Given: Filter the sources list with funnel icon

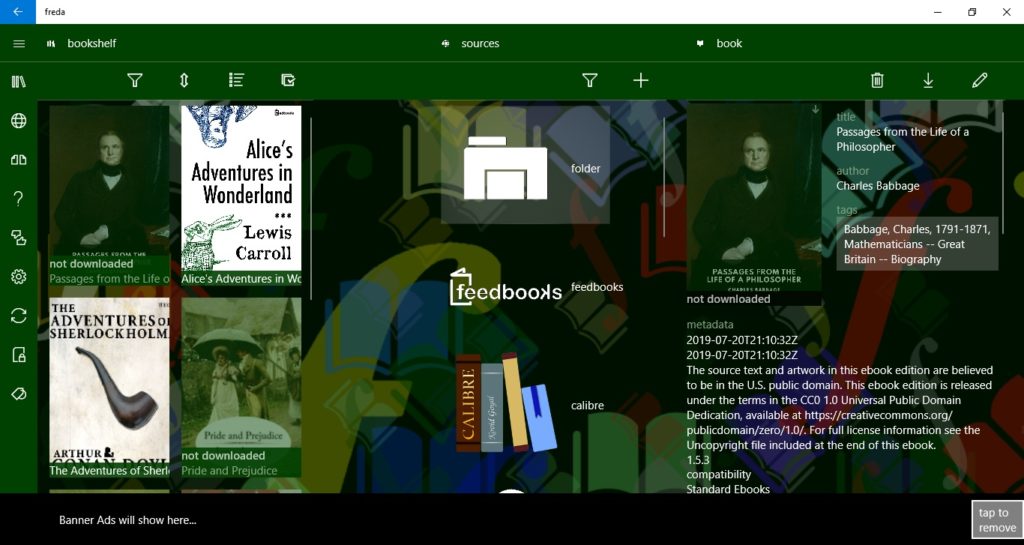Looking at the screenshot, I should coord(590,80).
